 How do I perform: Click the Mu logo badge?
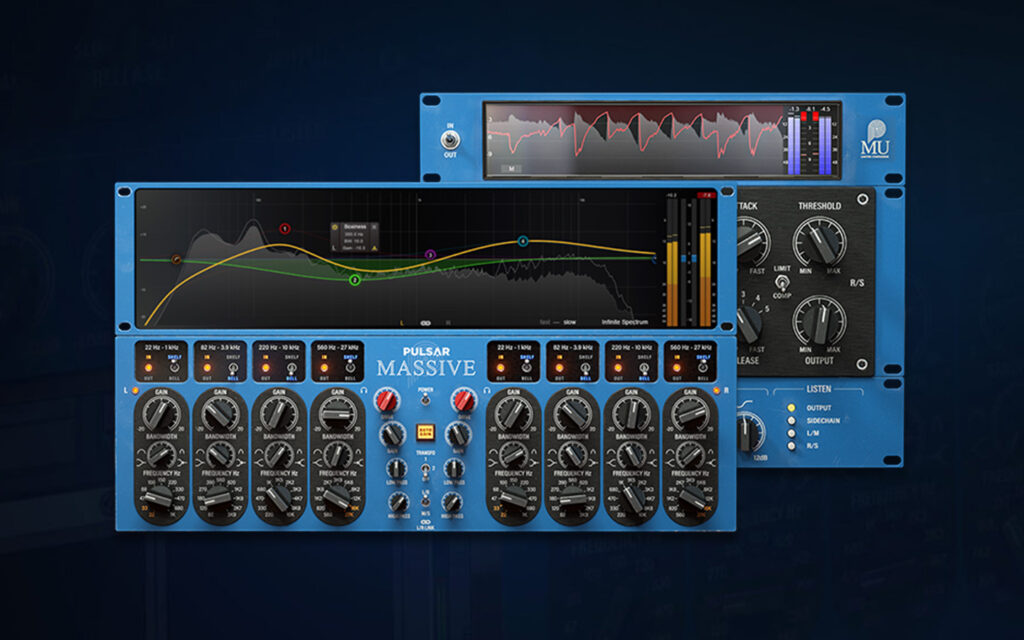tap(875, 138)
